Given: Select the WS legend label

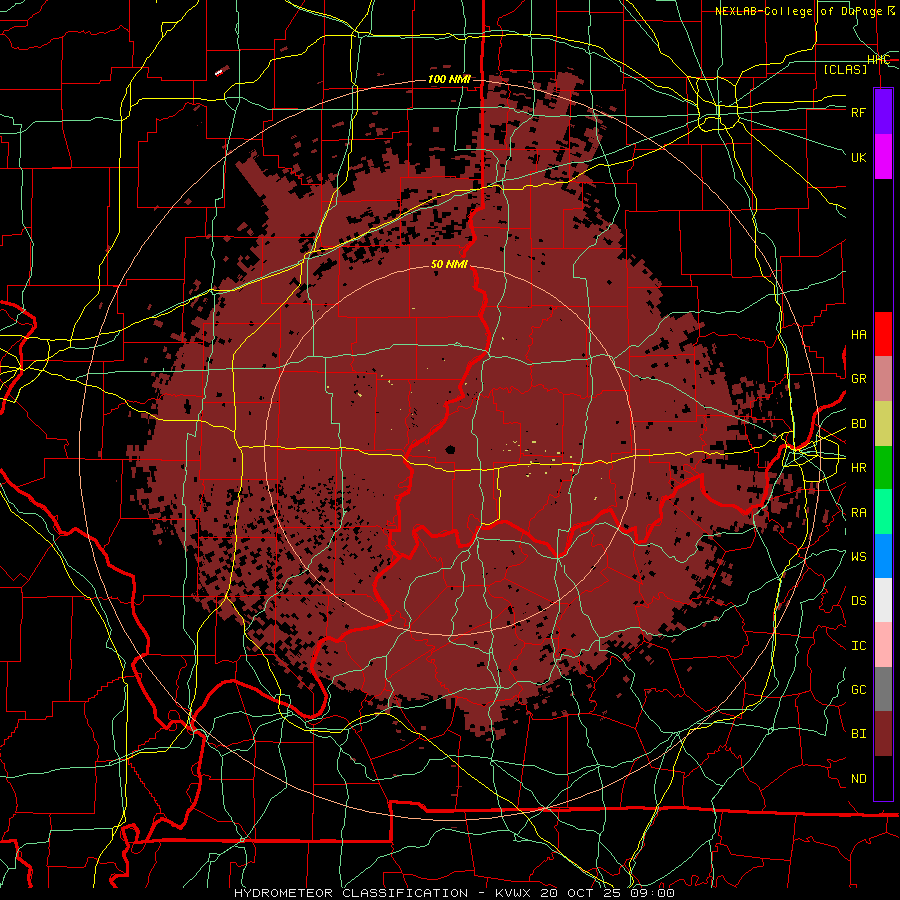Looking at the screenshot, I should tap(859, 556).
